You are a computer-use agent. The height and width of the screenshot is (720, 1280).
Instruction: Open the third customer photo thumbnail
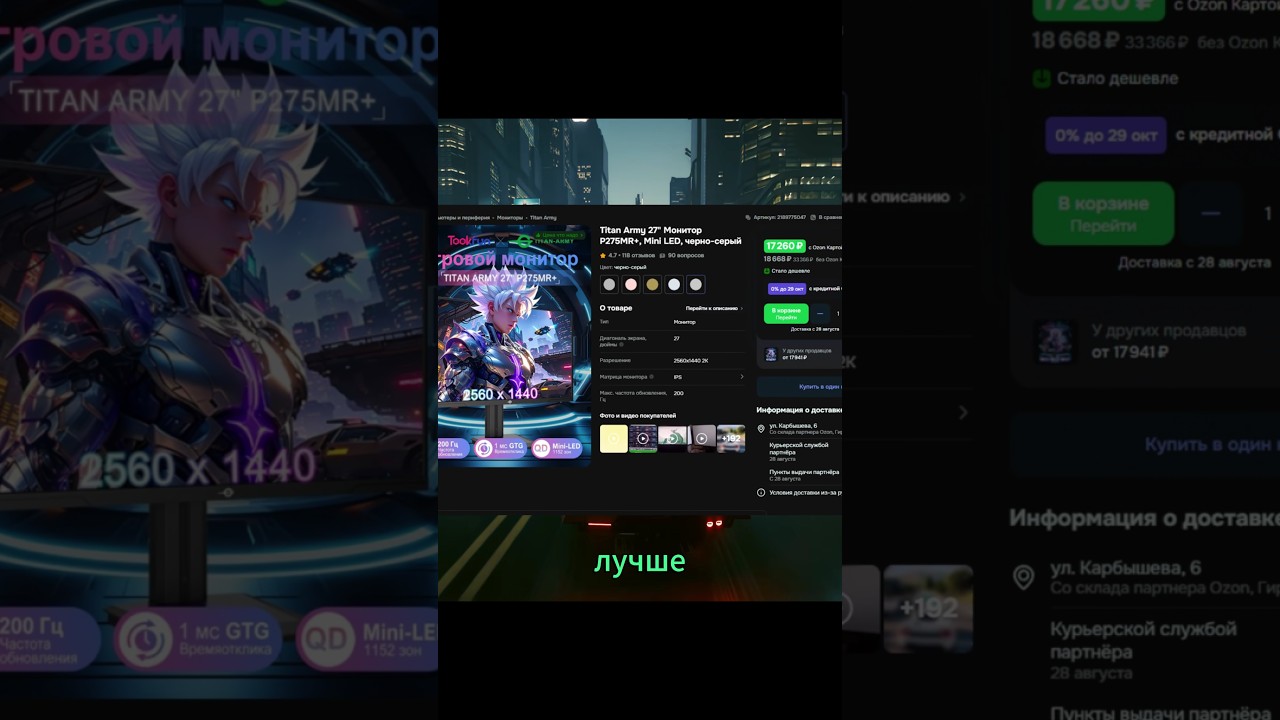[672, 438]
